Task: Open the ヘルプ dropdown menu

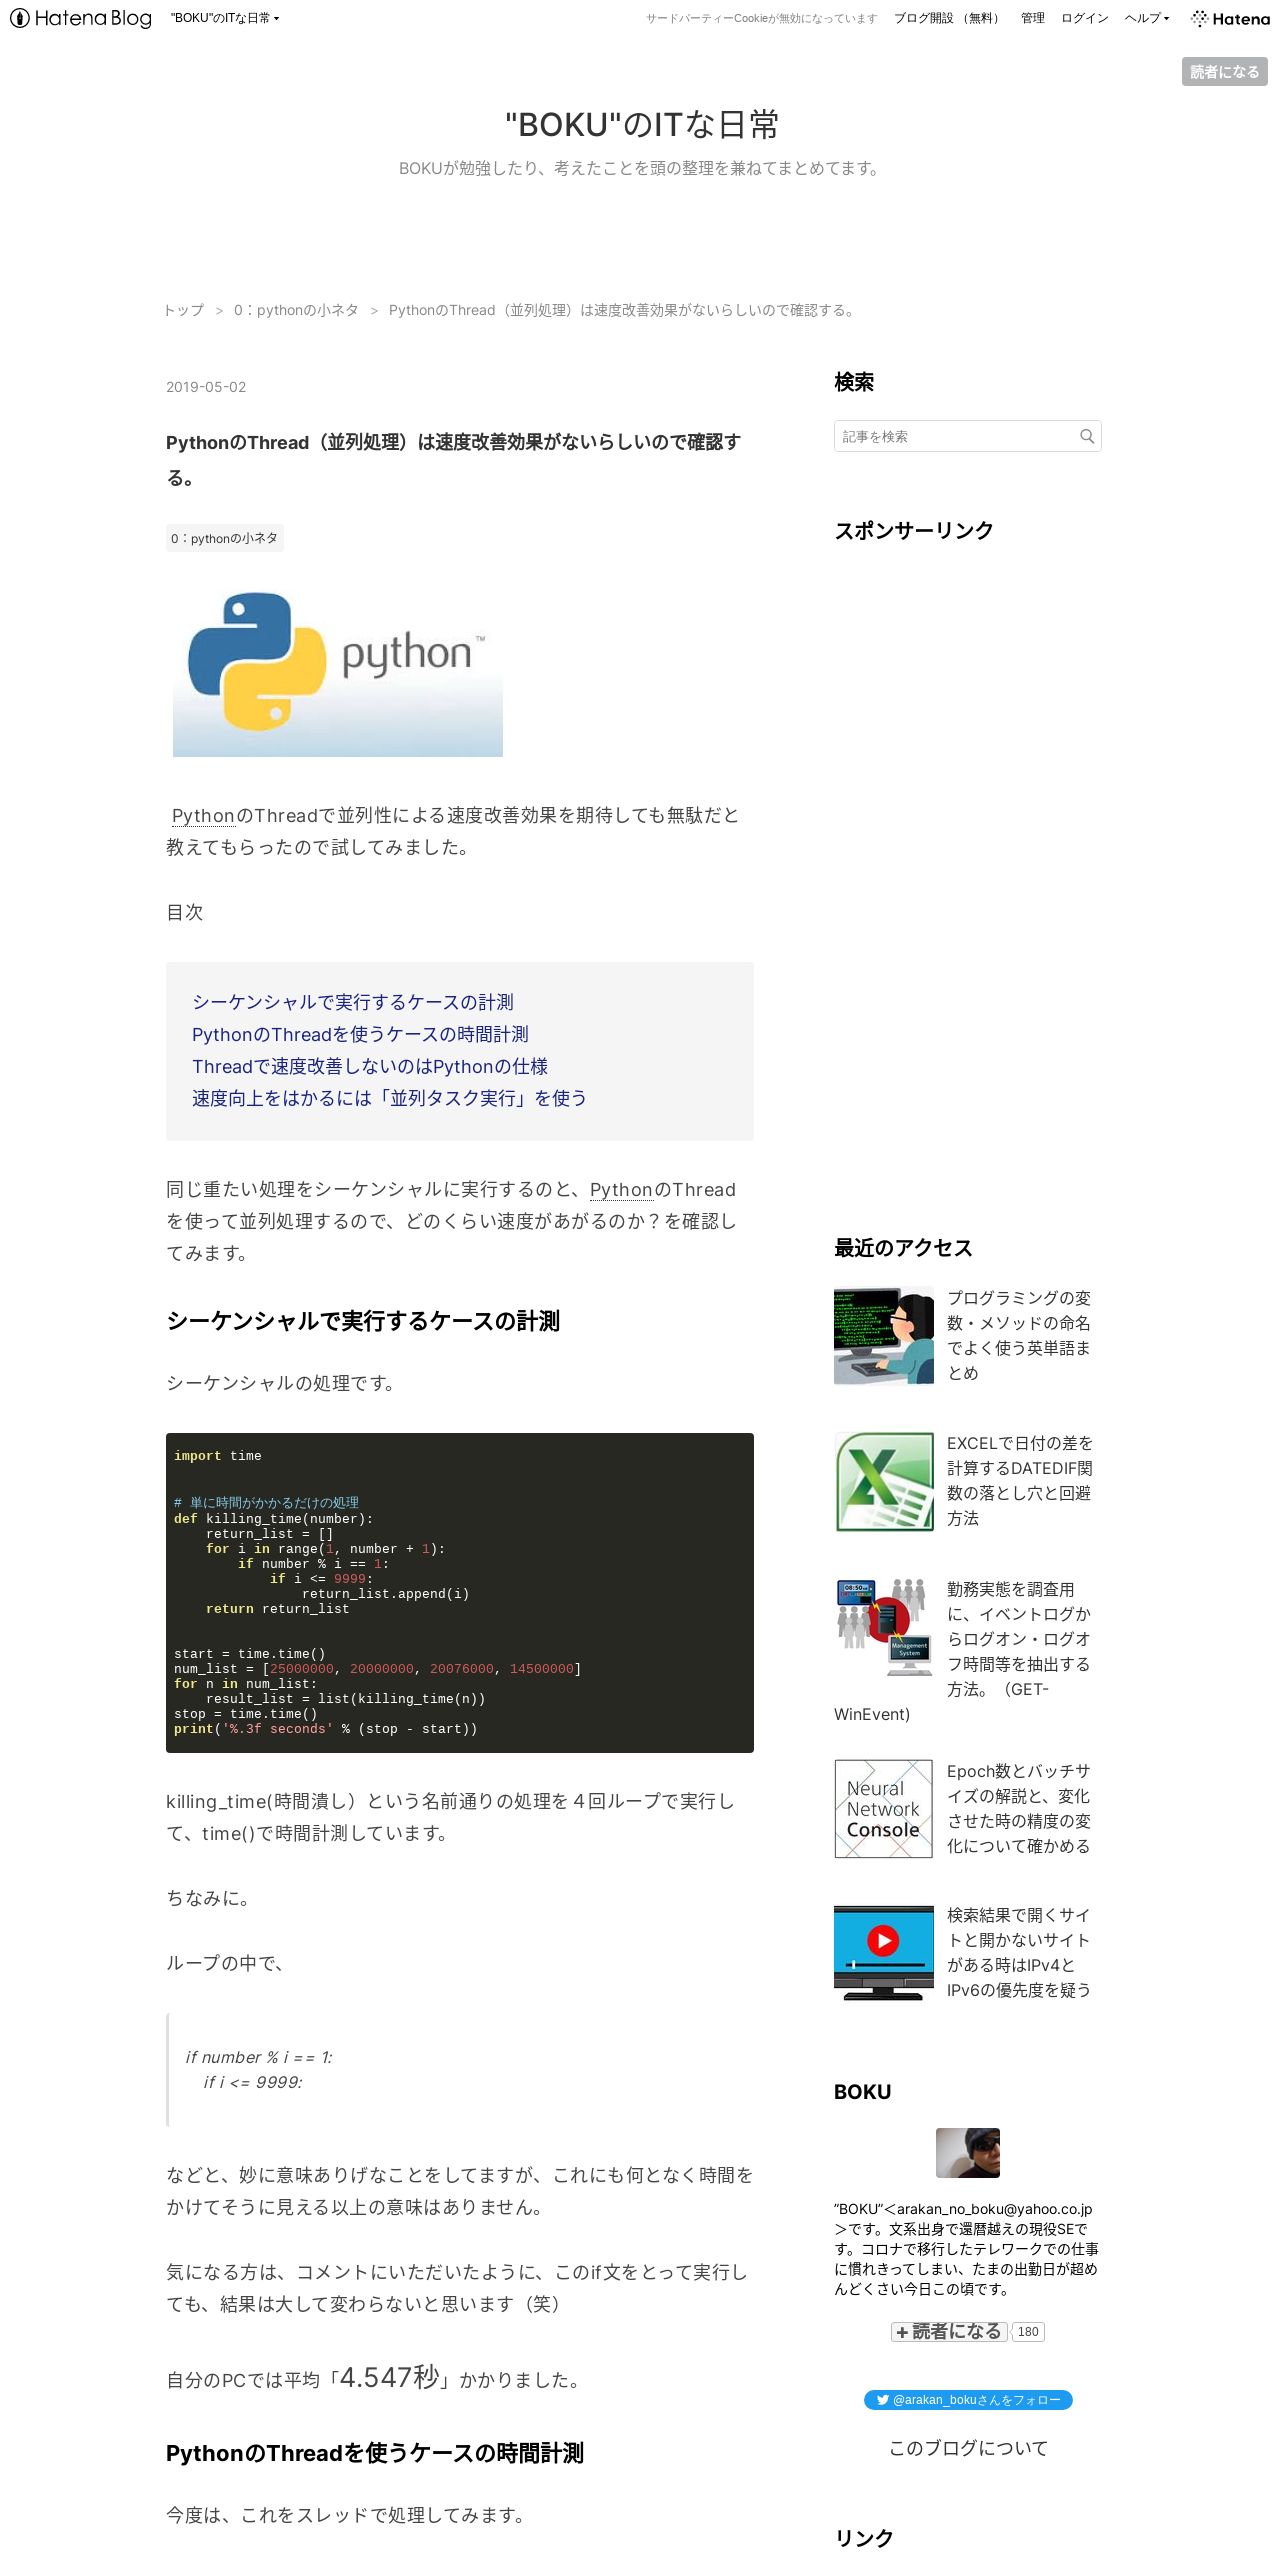Action: 1146,18
